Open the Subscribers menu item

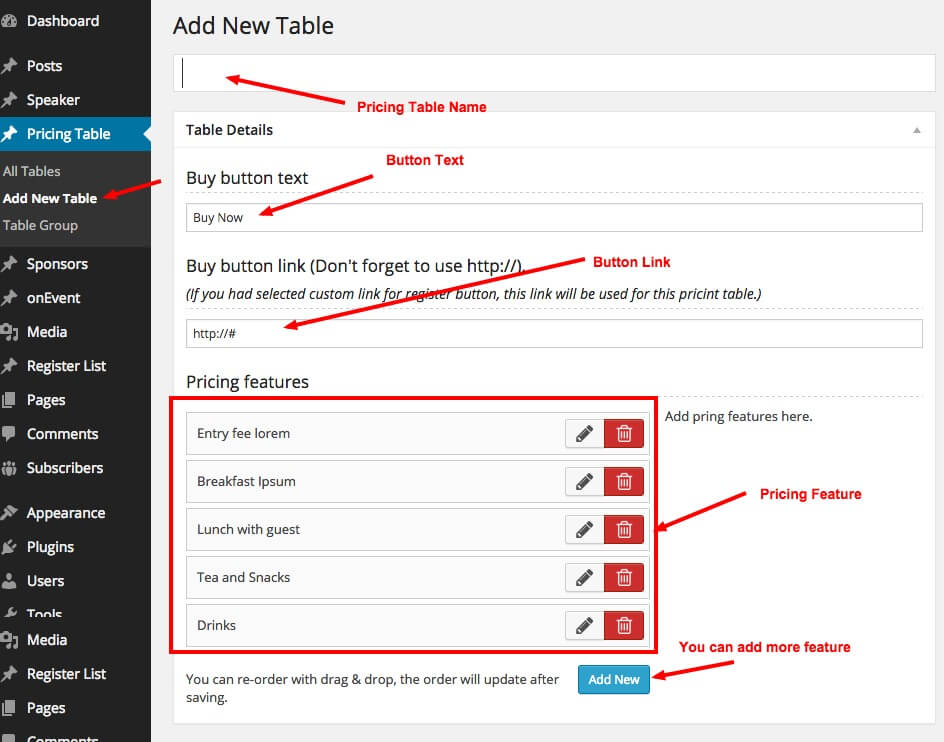click(x=64, y=468)
